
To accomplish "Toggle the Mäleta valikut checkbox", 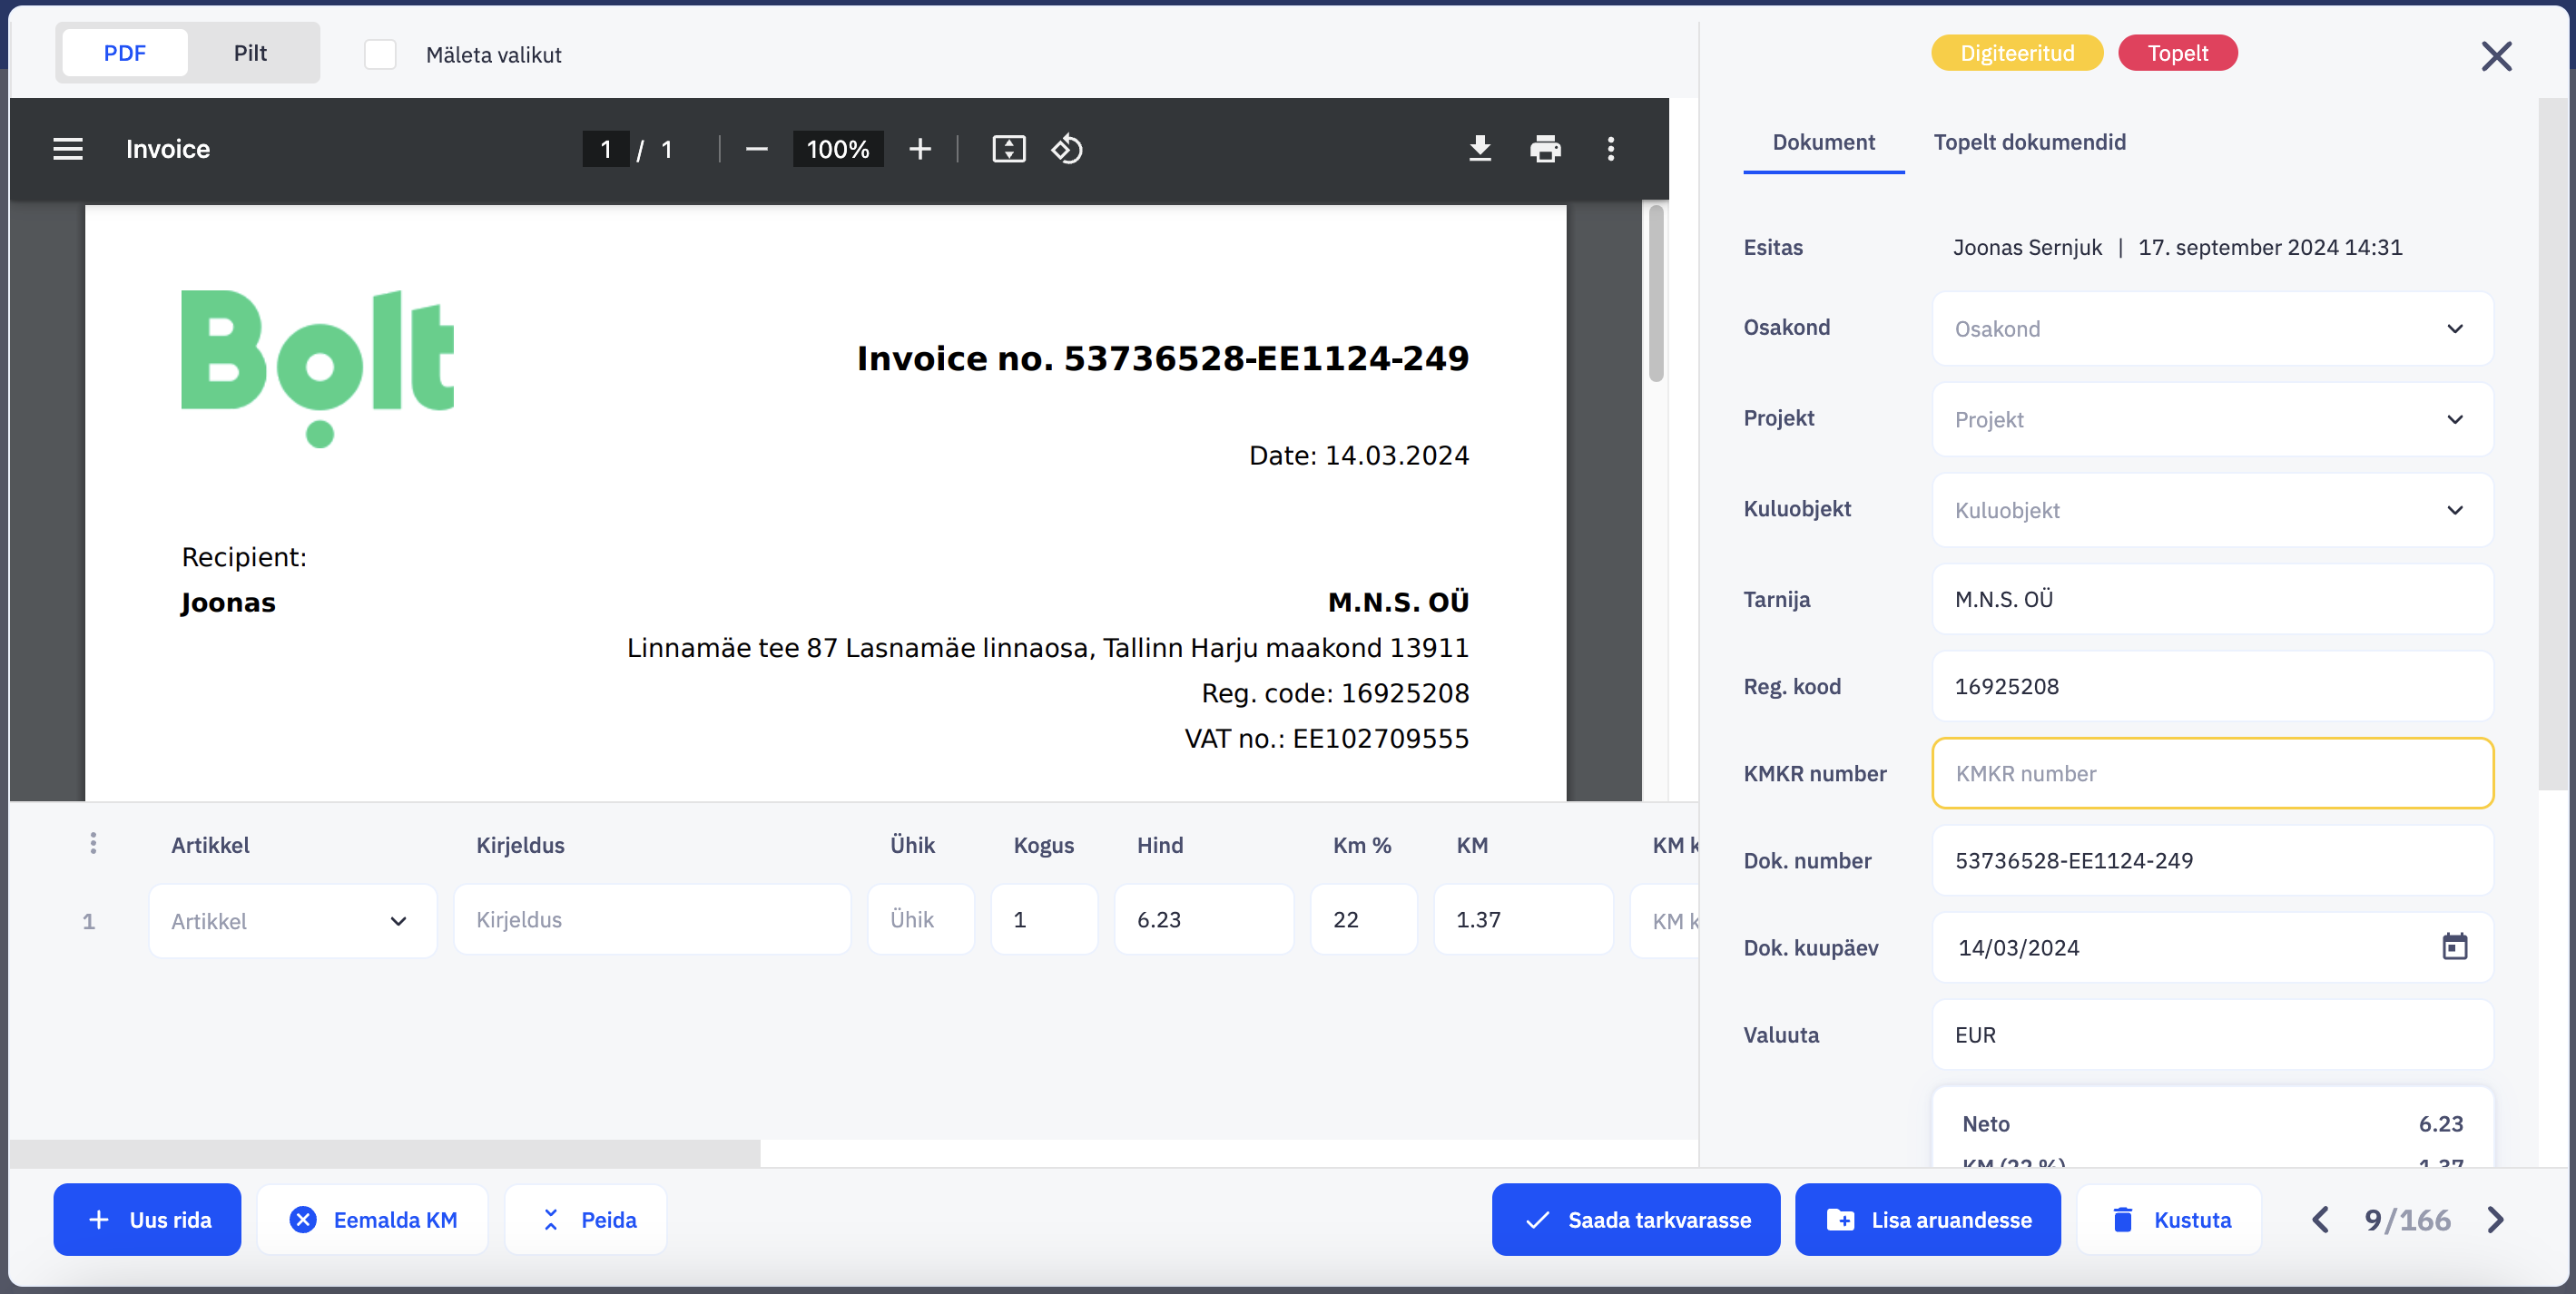I will tap(380, 54).
